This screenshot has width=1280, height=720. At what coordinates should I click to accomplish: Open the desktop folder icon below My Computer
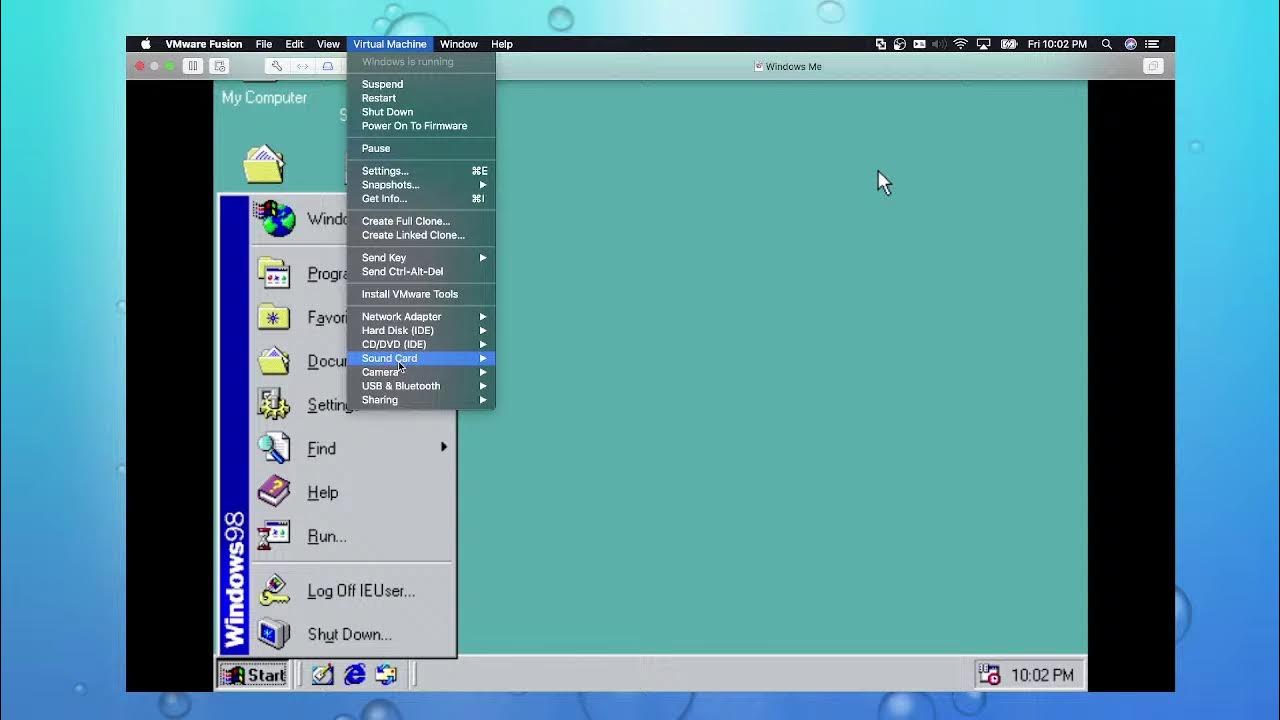coord(264,165)
